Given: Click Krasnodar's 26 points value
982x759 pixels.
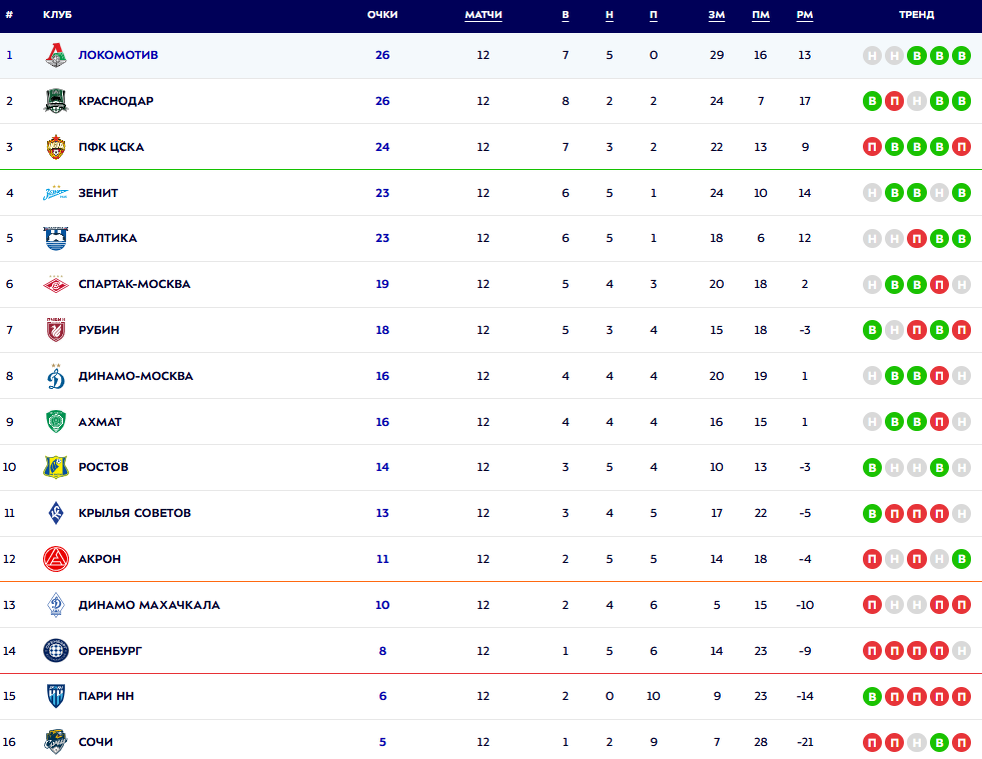Looking at the screenshot, I should [382, 101].
